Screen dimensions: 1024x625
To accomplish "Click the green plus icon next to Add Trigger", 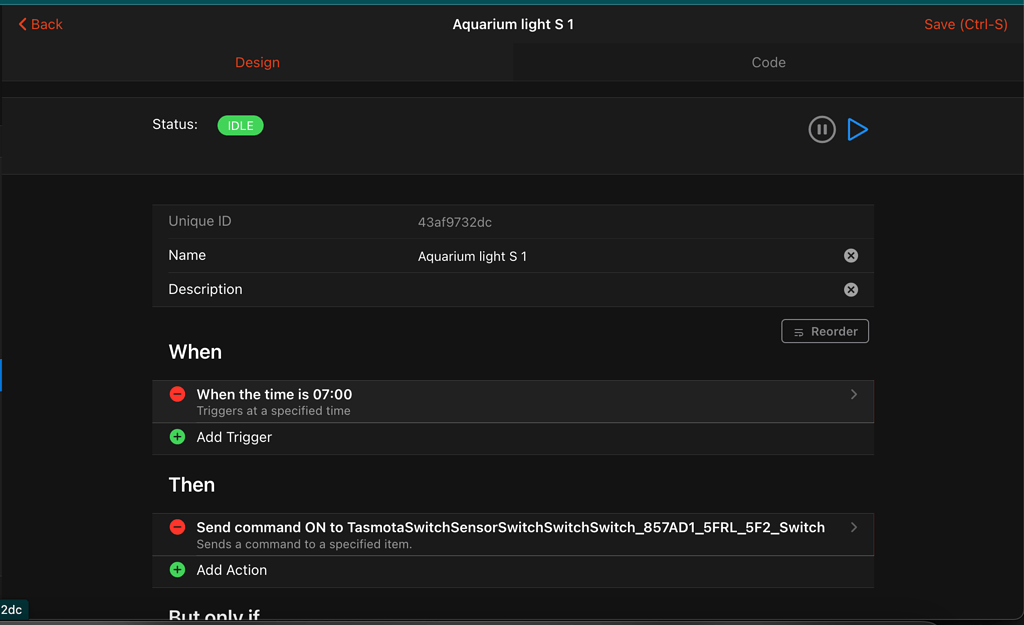I will coord(177,437).
